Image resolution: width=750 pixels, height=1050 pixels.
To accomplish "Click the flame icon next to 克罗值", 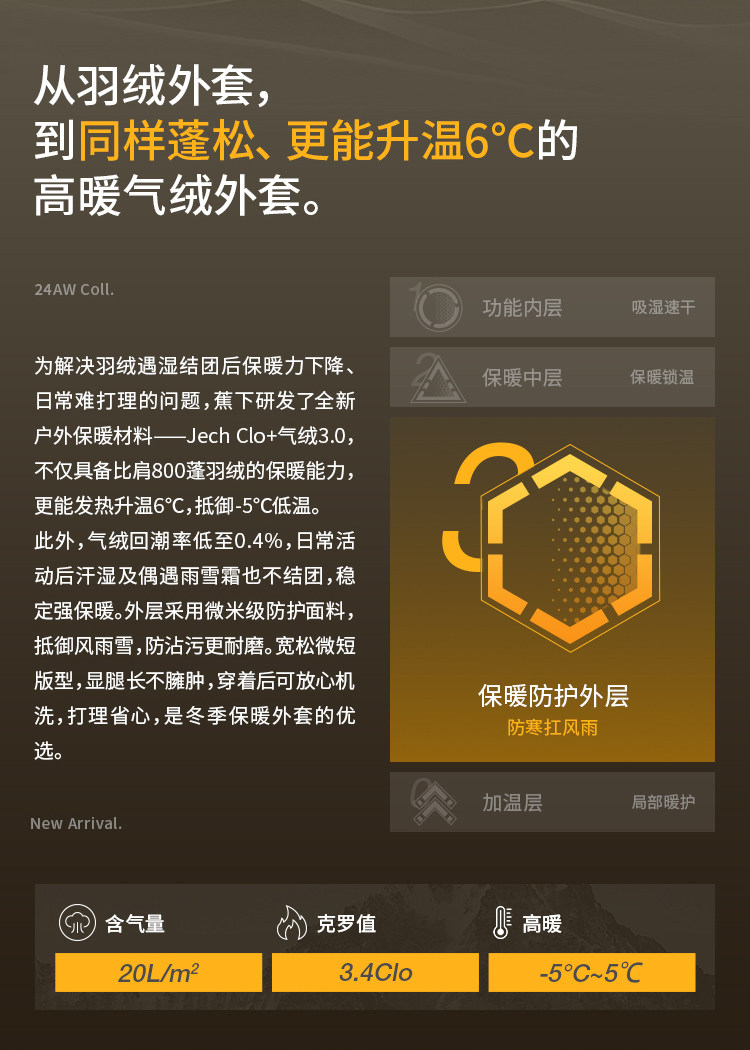I will pyautogui.click(x=292, y=923).
